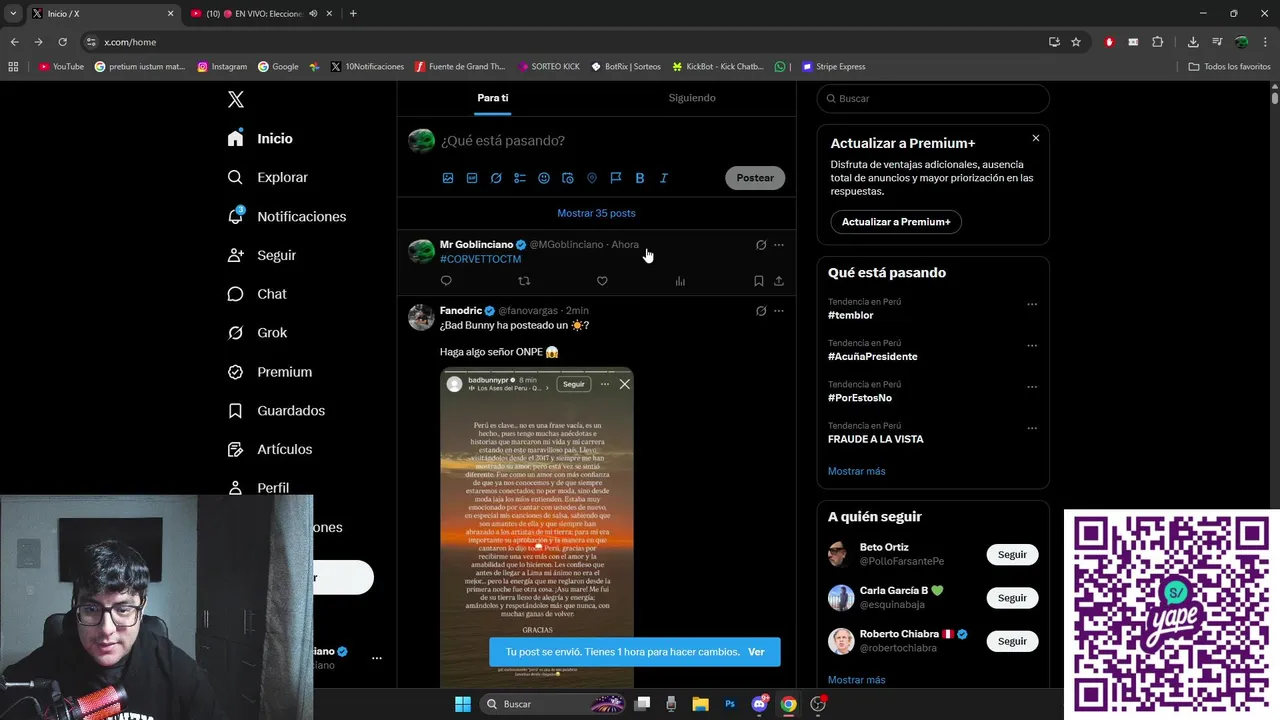The image size is (1280, 720).
Task: Click Mostrar más under trending topics
Action: pos(857,471)
